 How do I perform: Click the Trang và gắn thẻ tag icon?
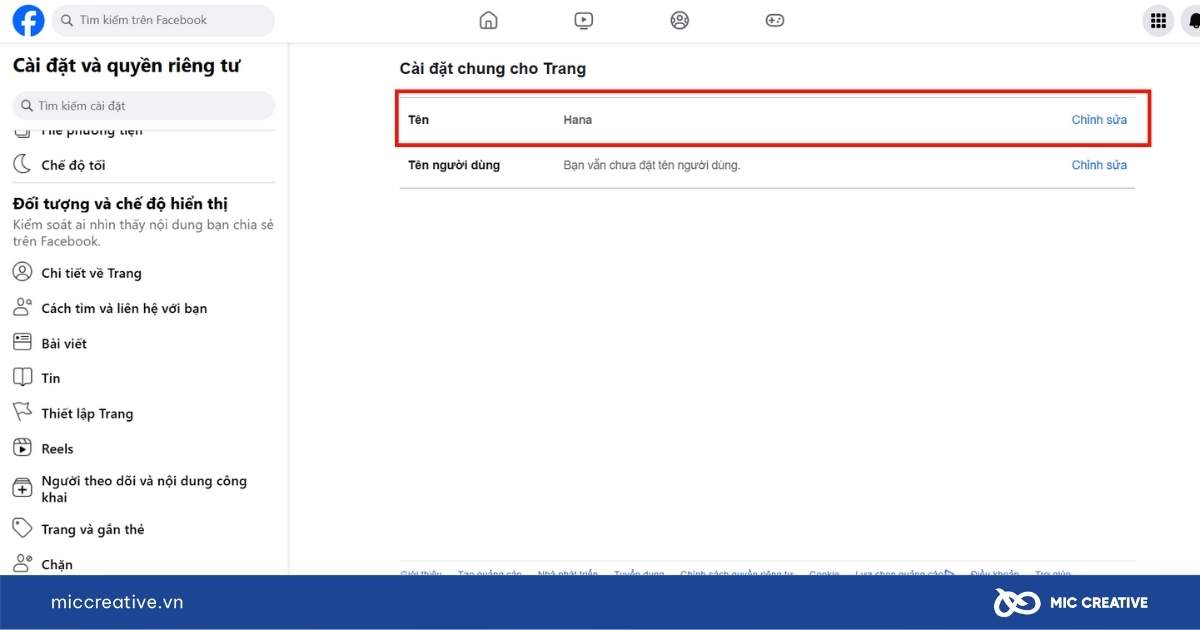(x=22, y=528)
